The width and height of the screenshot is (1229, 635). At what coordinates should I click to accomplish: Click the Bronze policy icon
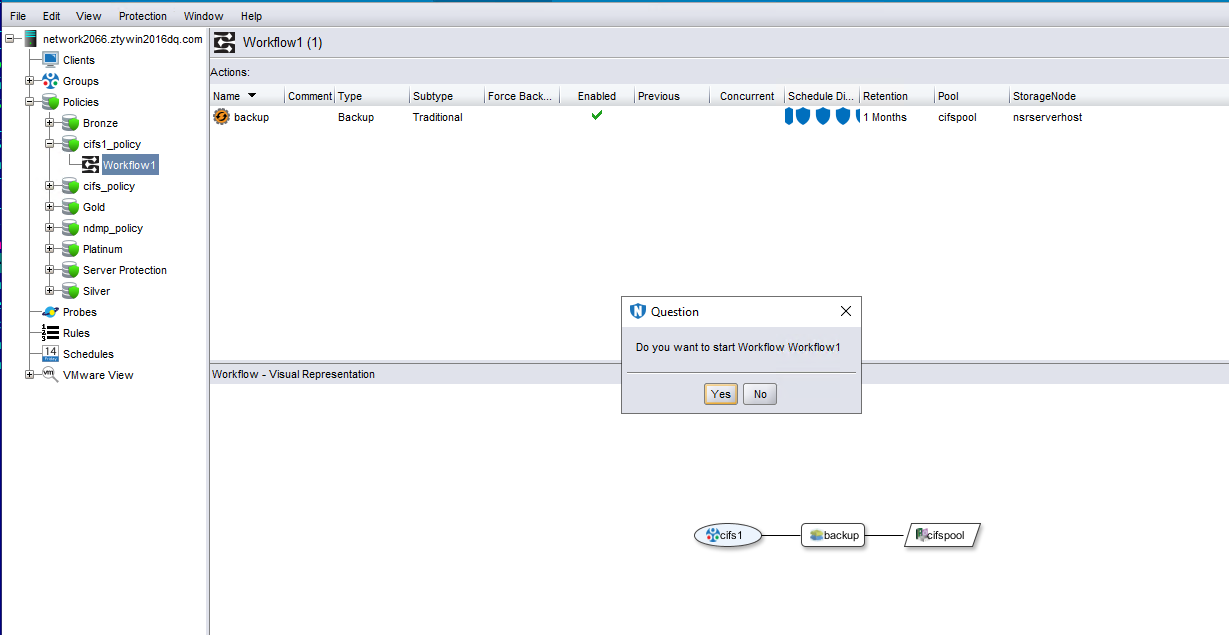(70, 123)
